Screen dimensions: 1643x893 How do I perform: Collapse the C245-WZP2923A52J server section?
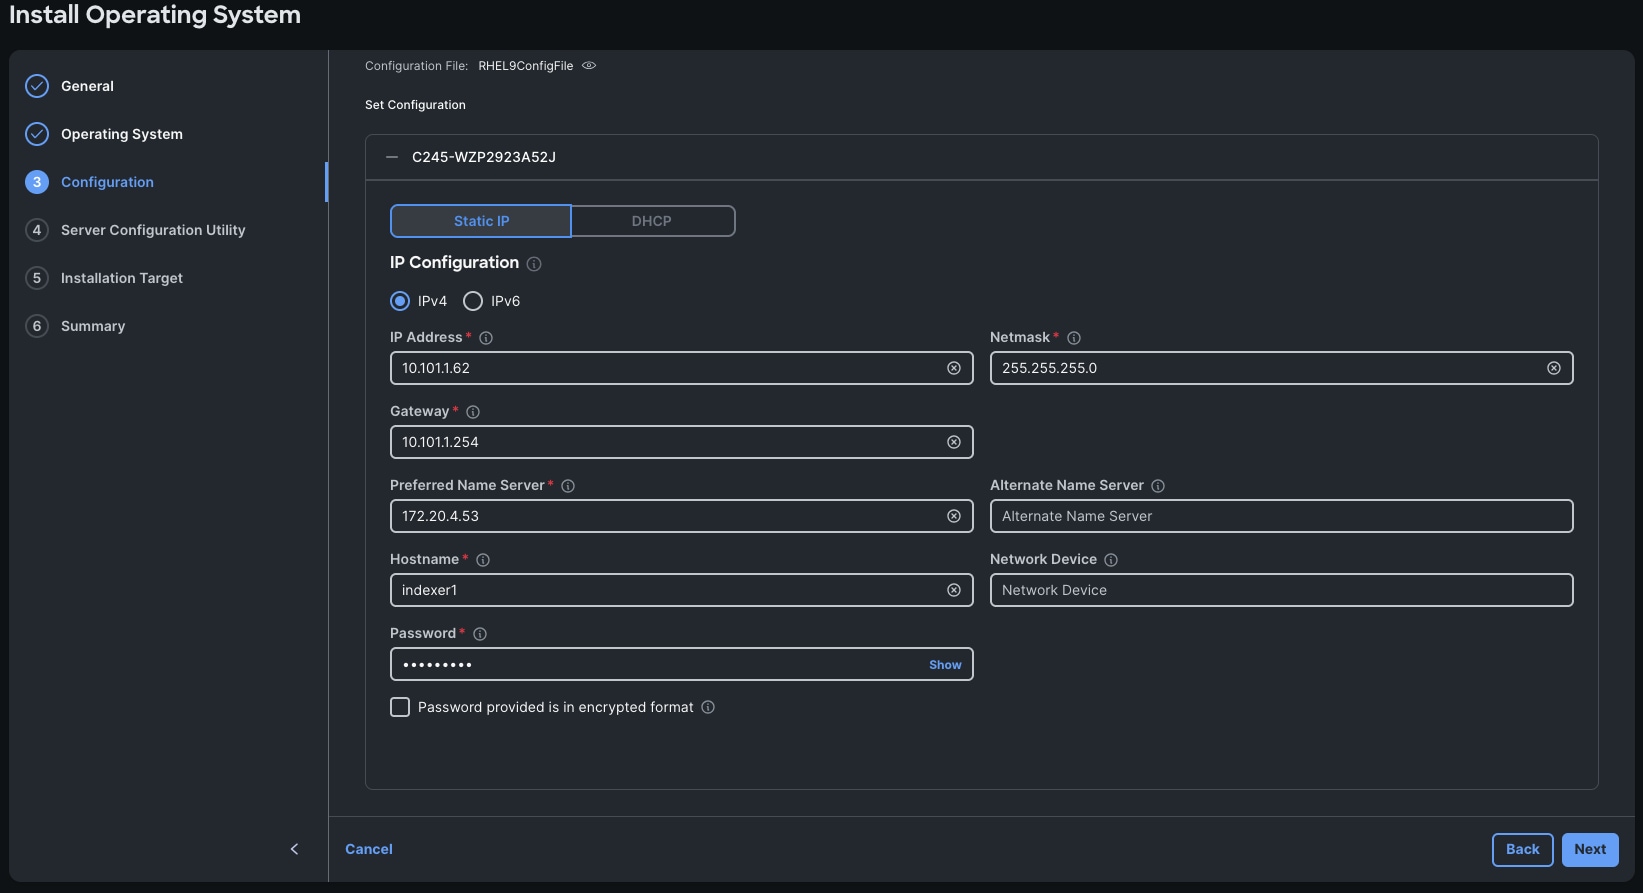pyautogui.click(x=392, y=157)
